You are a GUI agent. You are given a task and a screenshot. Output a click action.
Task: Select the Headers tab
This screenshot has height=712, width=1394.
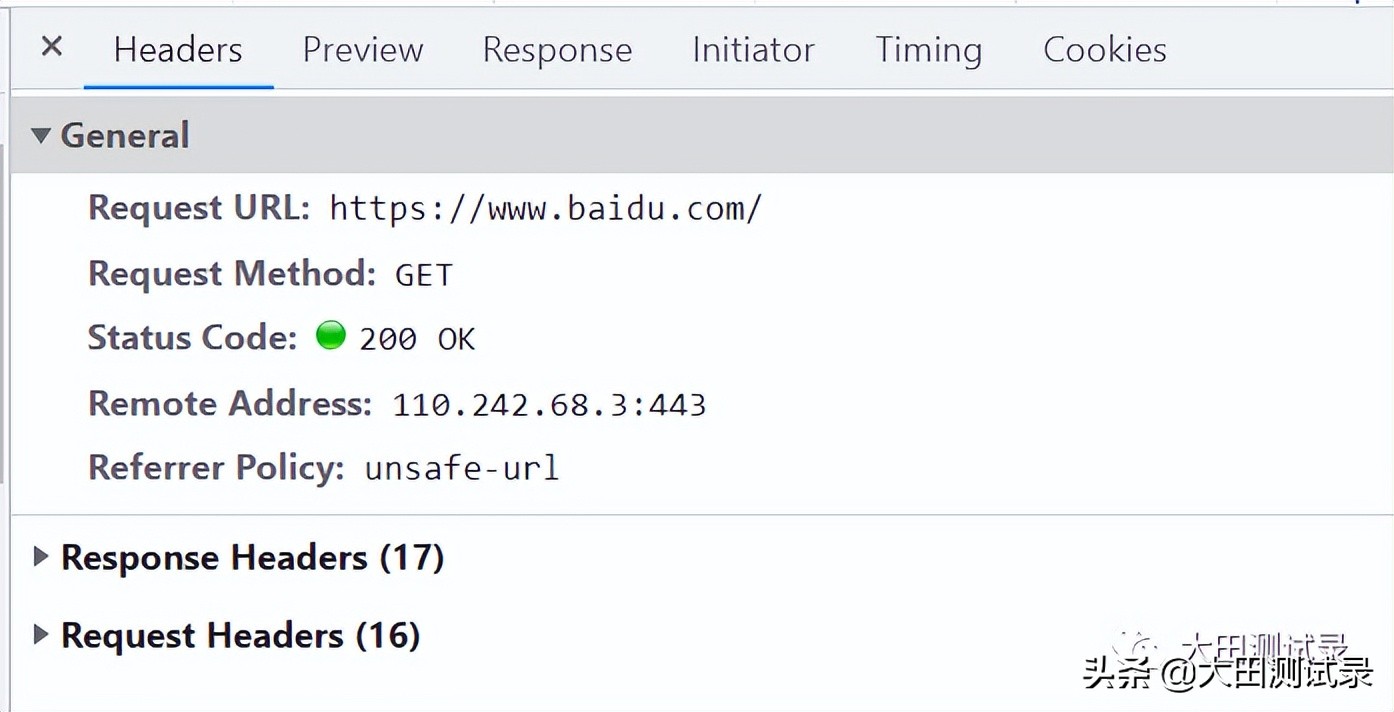(x=178, y=50)
